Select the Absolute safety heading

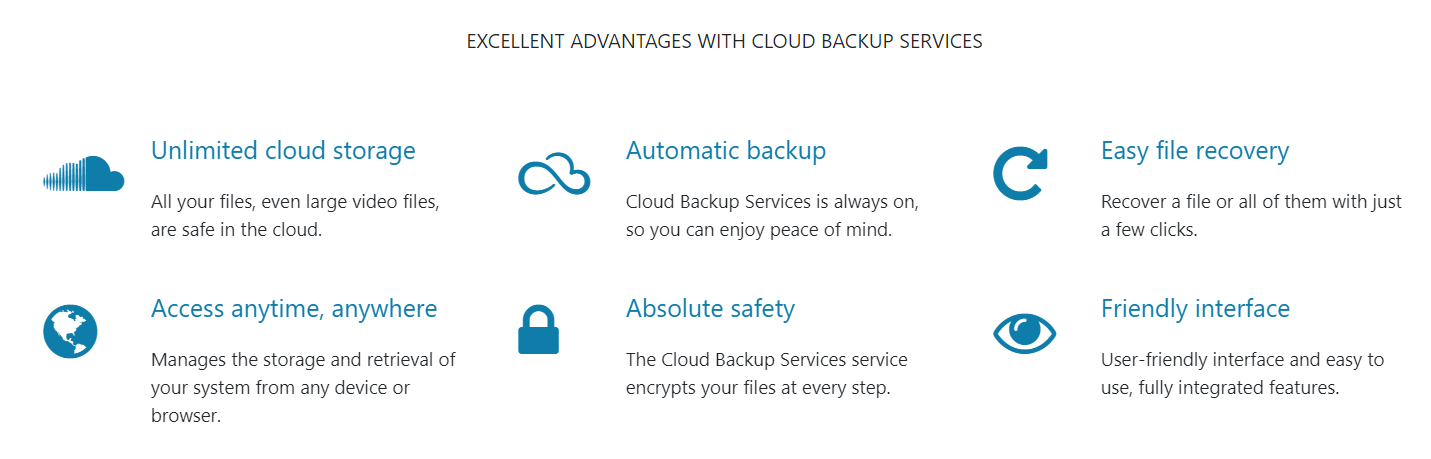710,309
